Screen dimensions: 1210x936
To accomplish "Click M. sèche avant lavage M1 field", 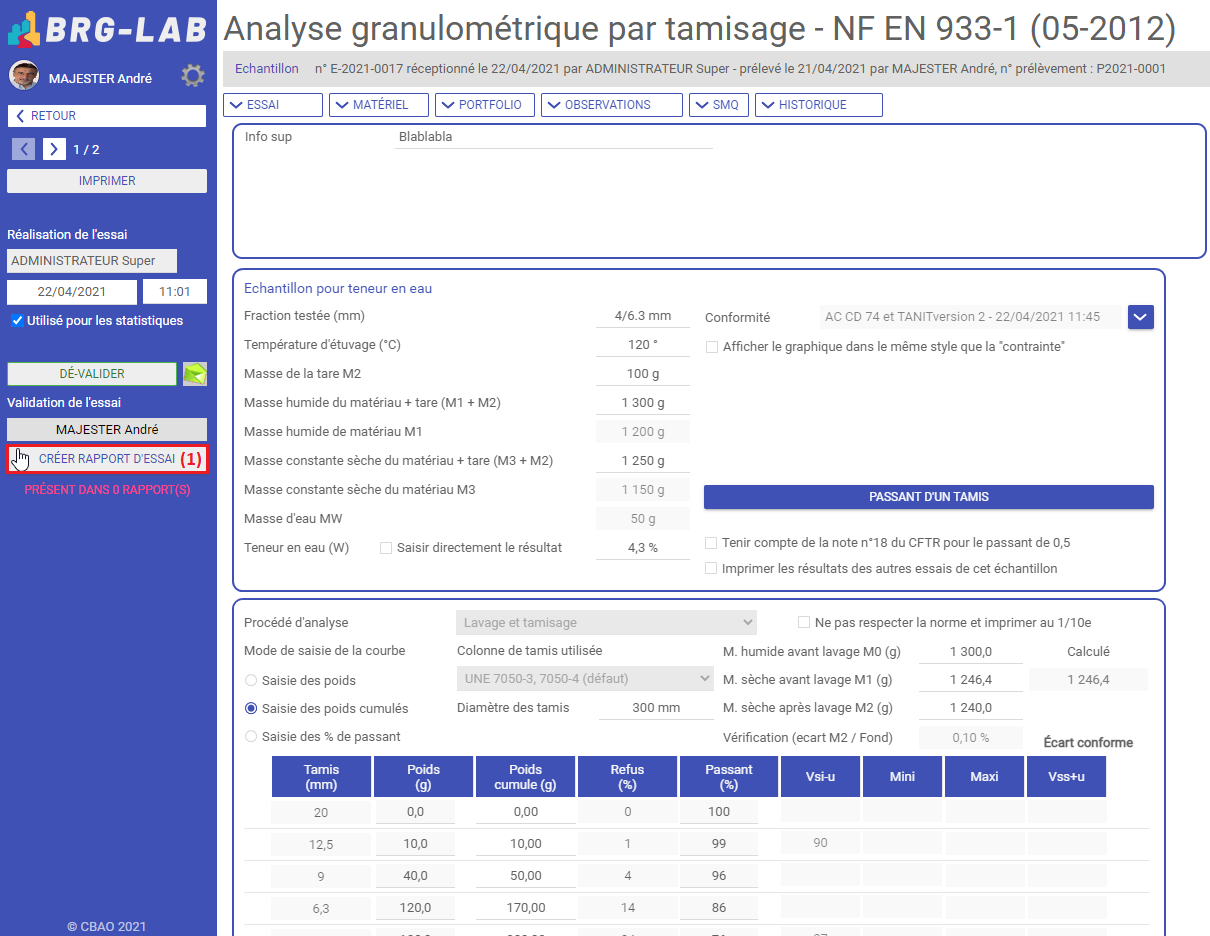I will point(971,680).
